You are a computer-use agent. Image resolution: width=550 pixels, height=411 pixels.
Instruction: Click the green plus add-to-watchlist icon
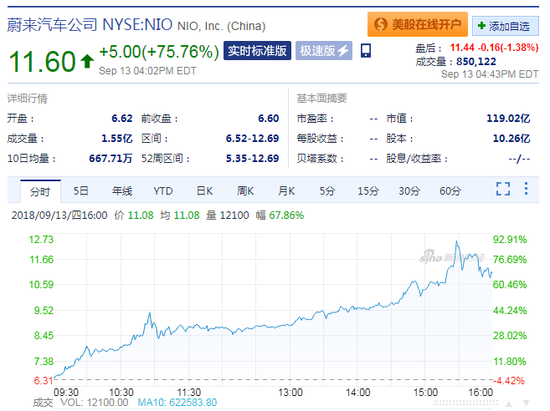[x=482, y=26]
